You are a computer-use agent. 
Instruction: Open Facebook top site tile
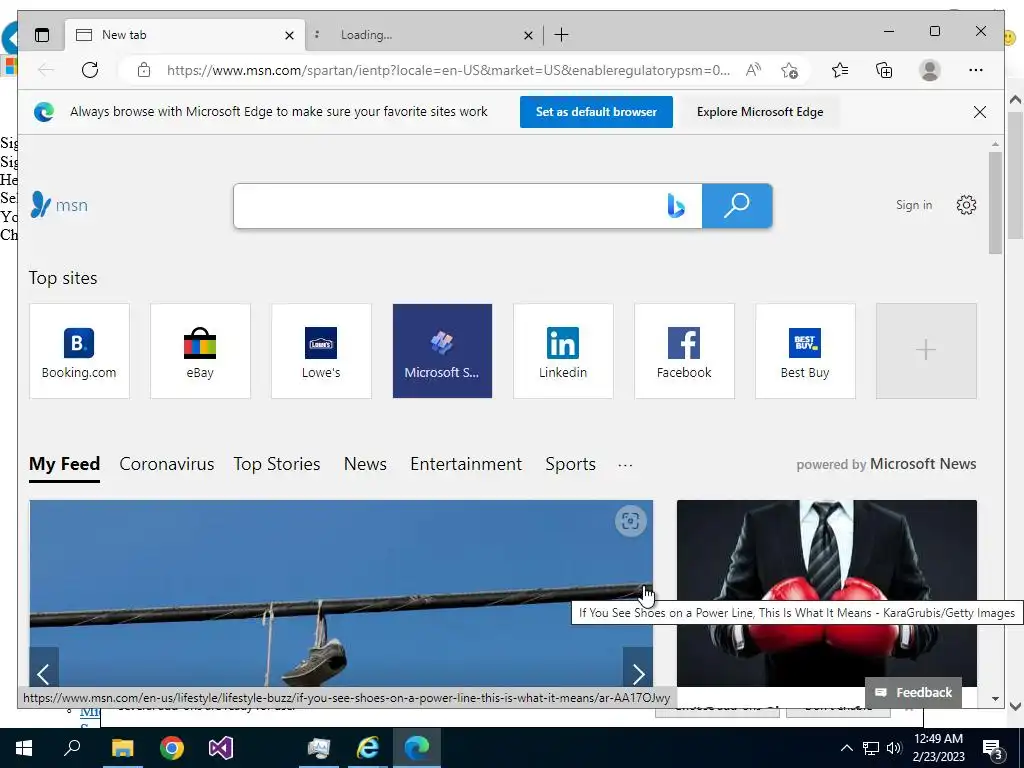(684, 351)
